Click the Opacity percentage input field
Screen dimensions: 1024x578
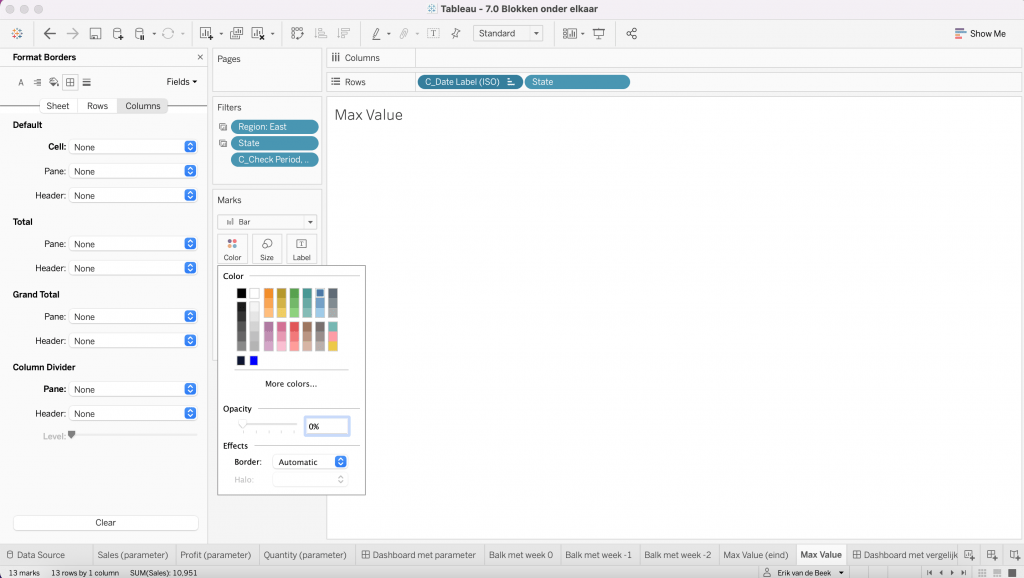[327, 426]
